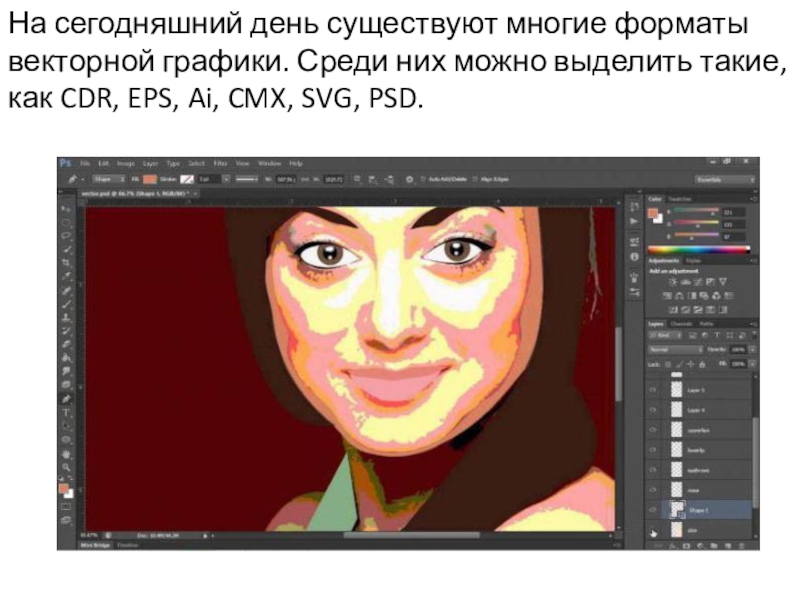Screen dimensions: 800x600
Task: Hide the nose layer
Action: pos(653,490)
